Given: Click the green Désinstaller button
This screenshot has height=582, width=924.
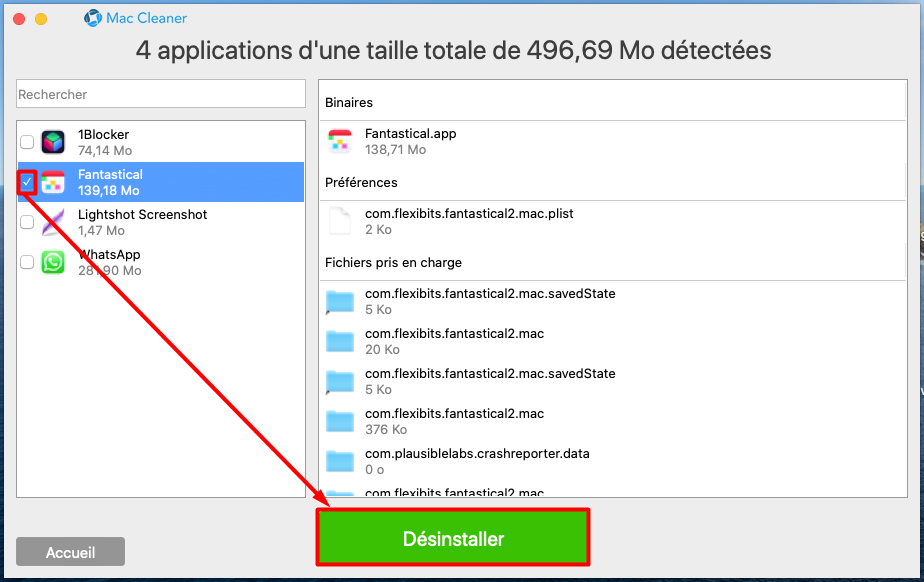Looking at the screenshot, I should point(453,538).
